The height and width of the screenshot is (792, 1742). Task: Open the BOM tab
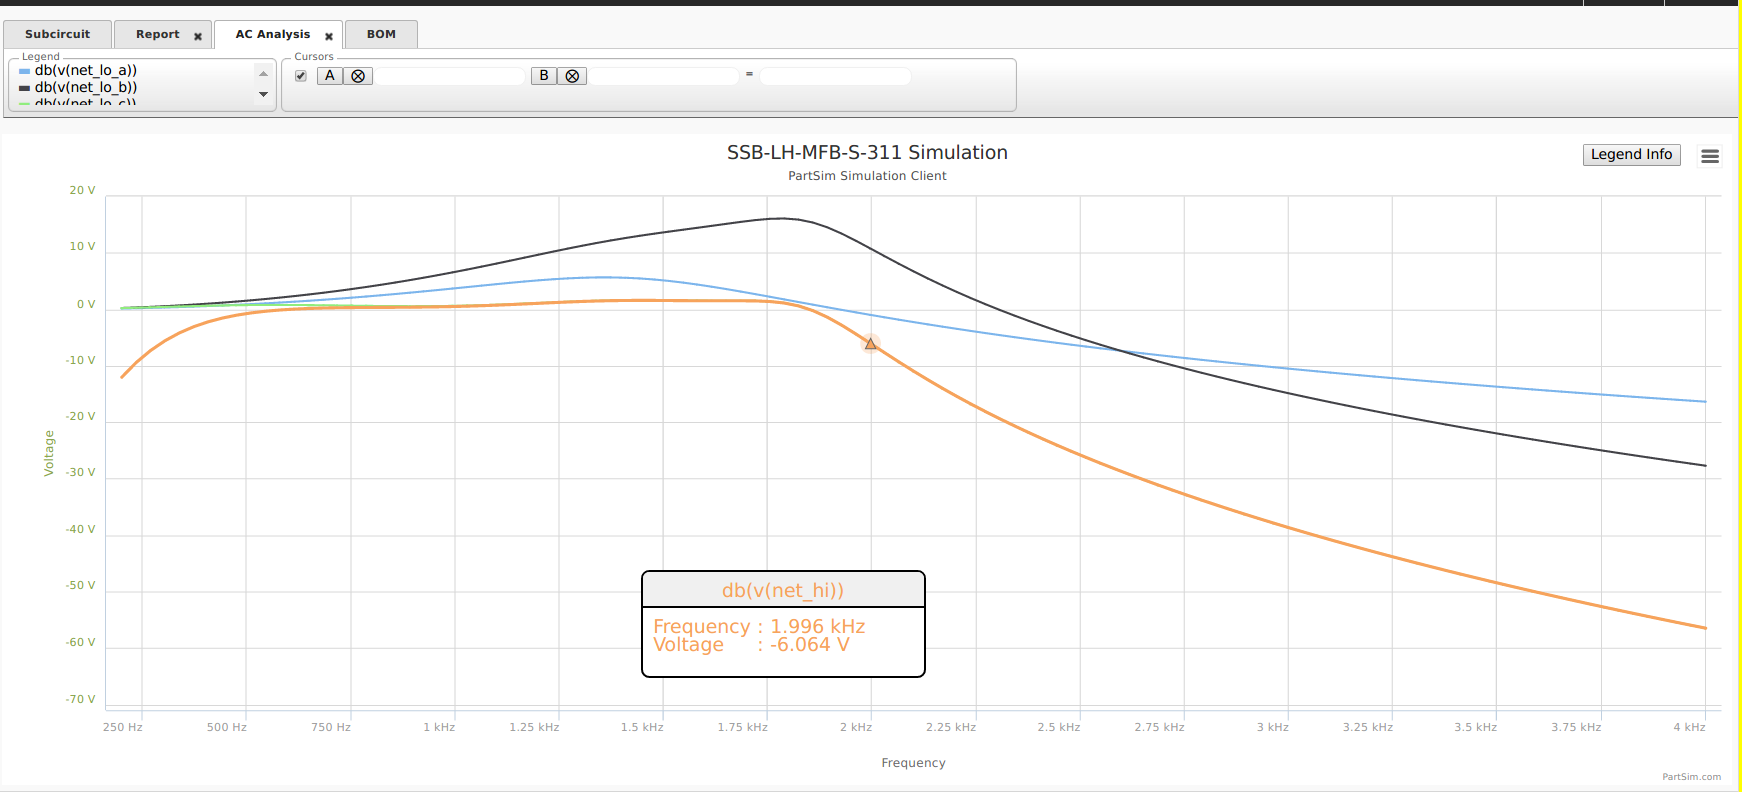coord(381,34)
